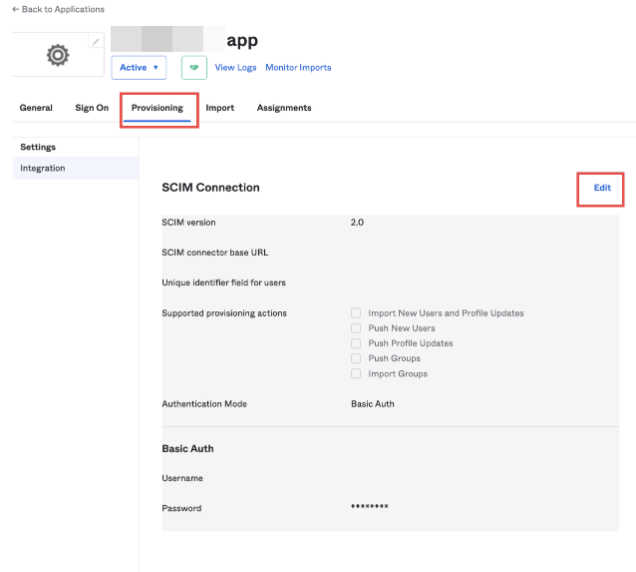636x572 pixels.
Task: Click the Basic Auth section heading
Action: (x=188, y=449)
